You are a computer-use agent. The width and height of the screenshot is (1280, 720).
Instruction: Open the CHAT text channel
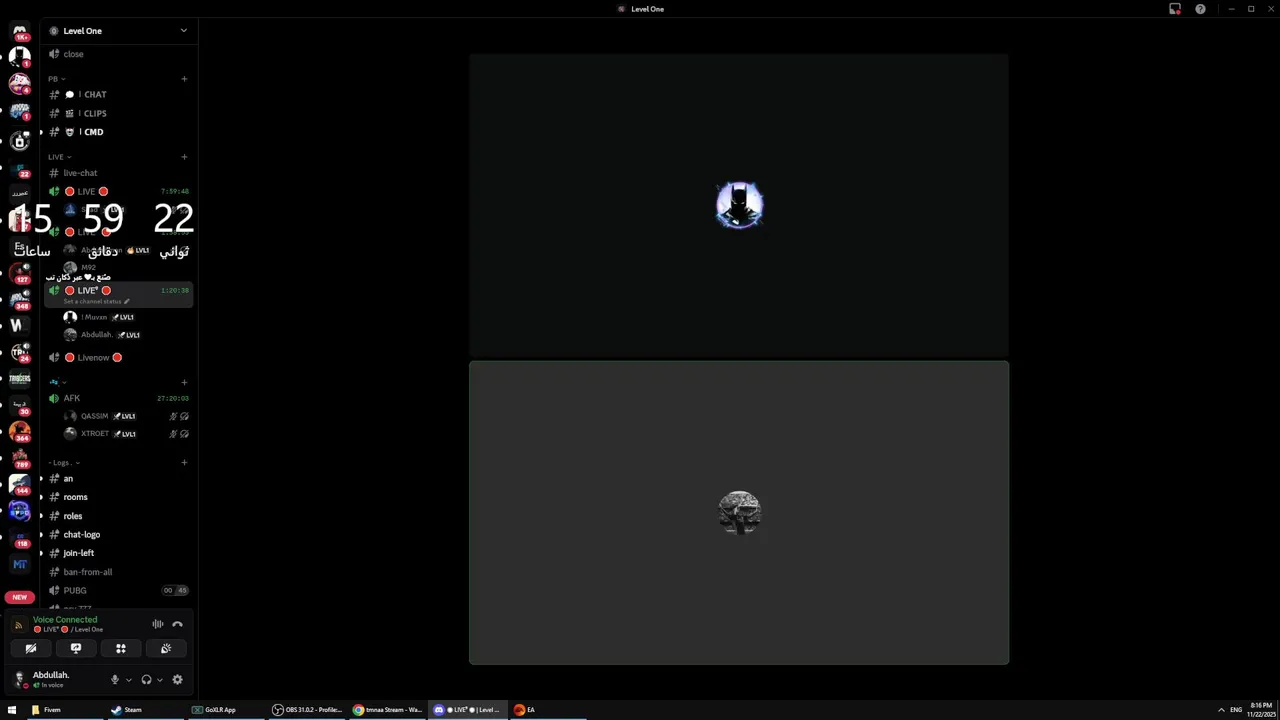pyautogui.click(x=118, y=94)
